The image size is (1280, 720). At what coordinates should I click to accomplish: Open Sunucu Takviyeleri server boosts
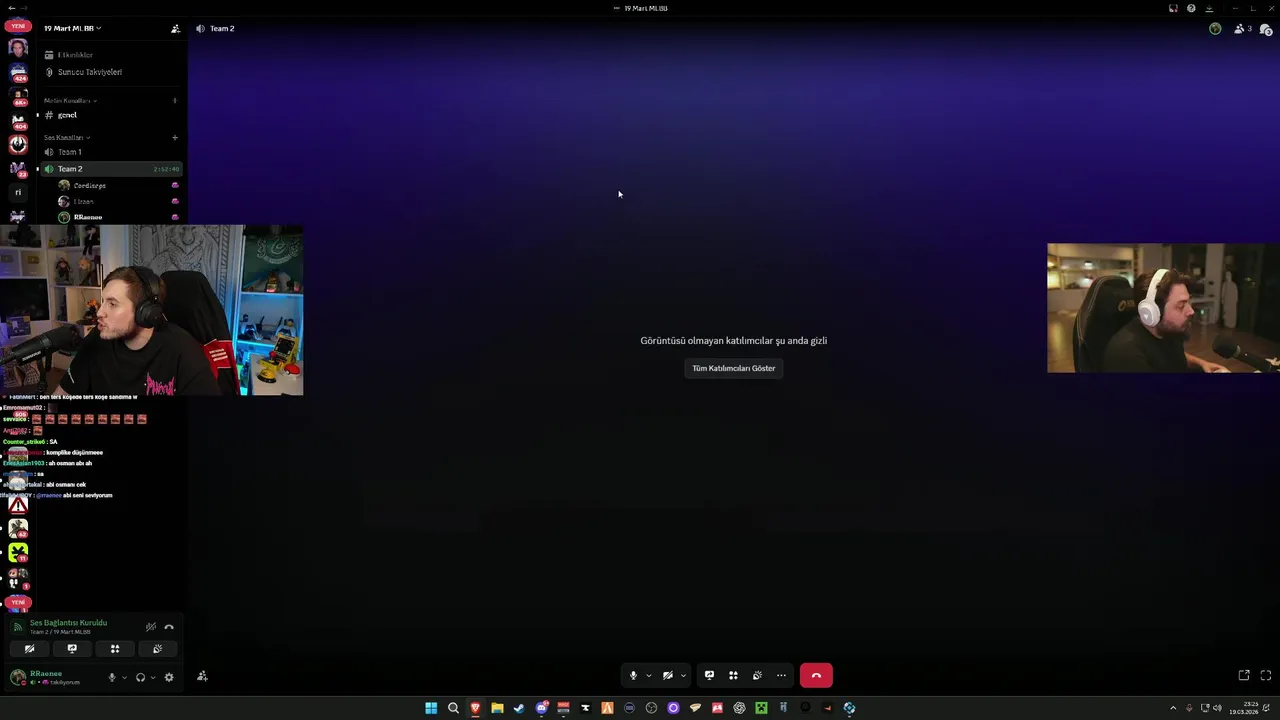point(110,72)
